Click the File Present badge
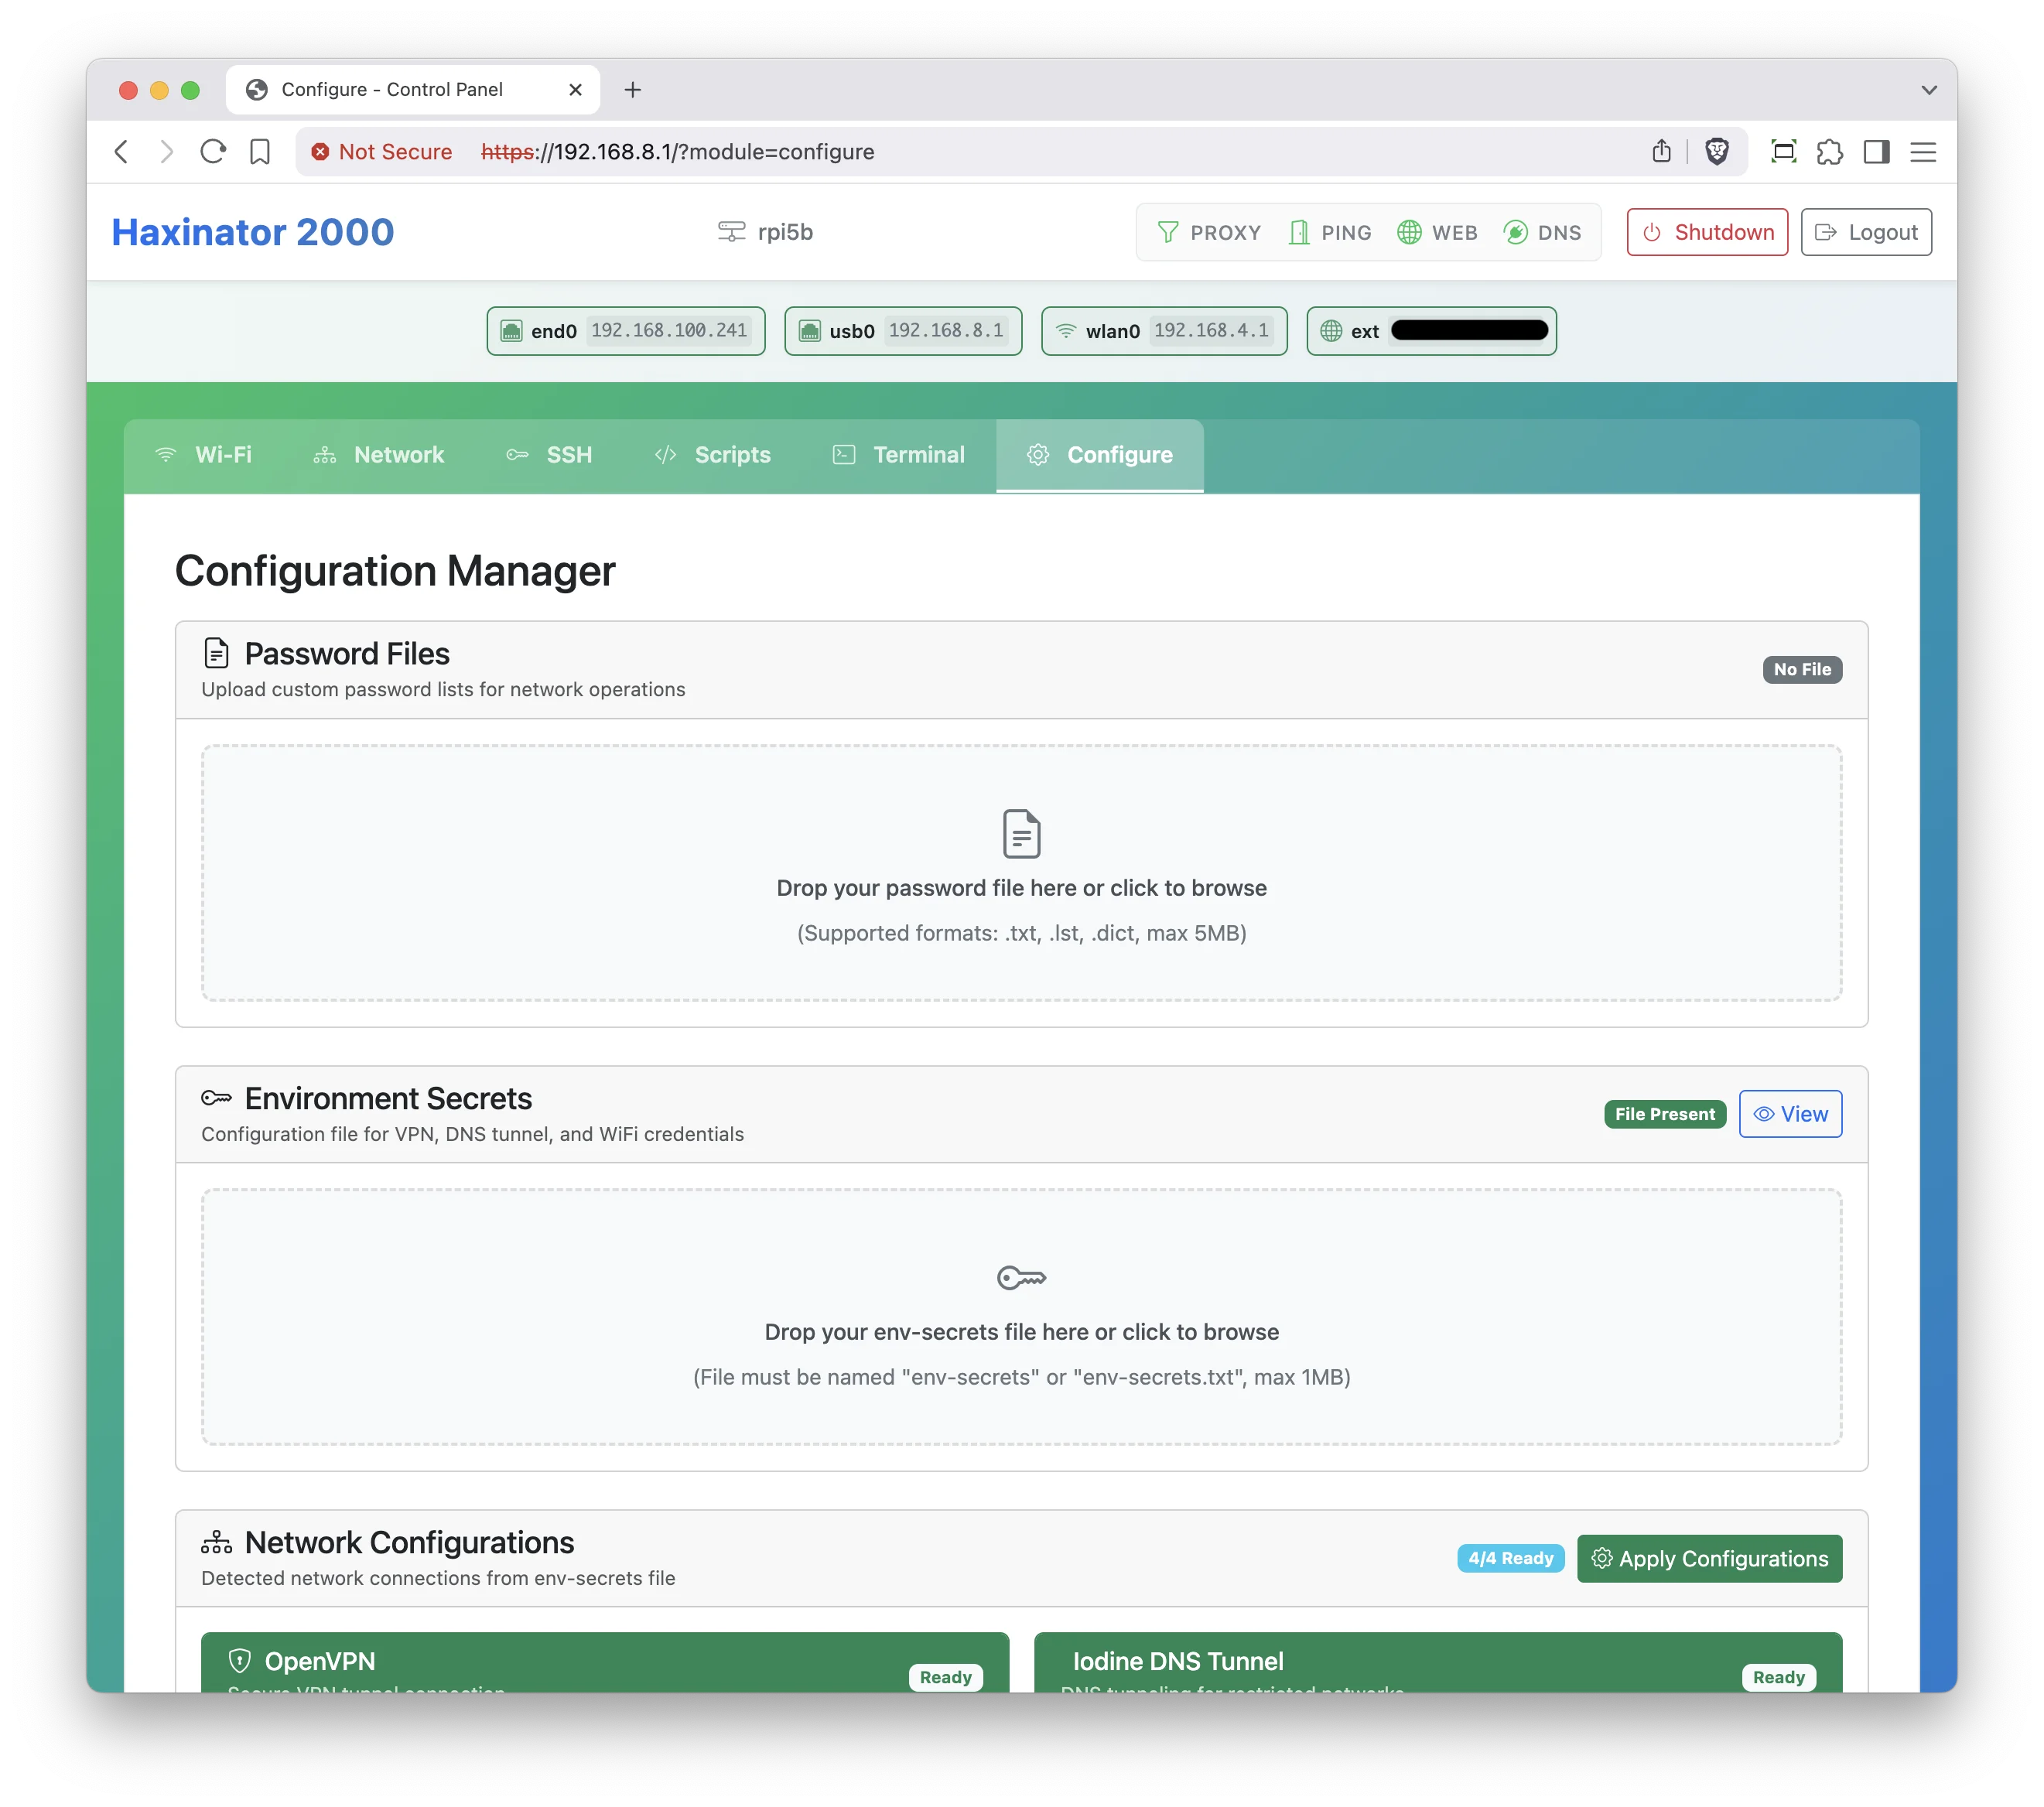The width and height of the screenshot is (2044, 1807). [1665, 1114]
